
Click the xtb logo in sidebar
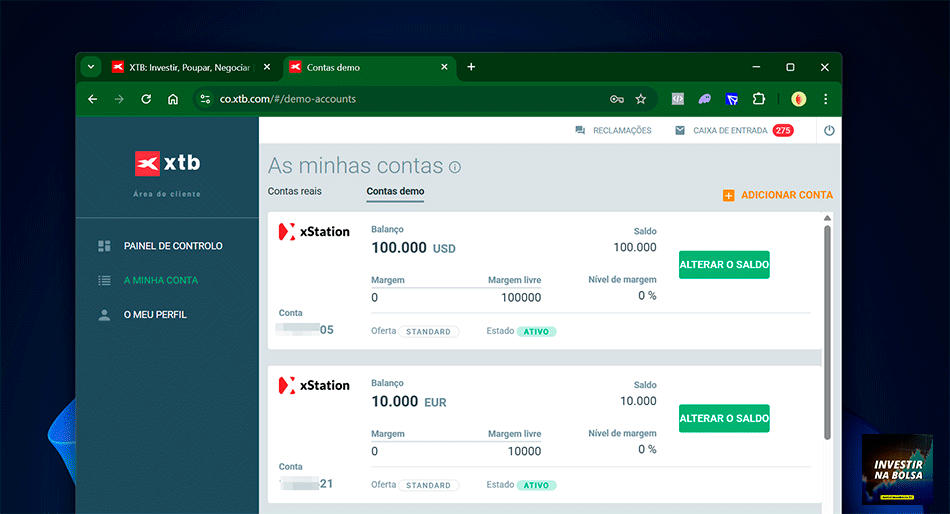167,163
